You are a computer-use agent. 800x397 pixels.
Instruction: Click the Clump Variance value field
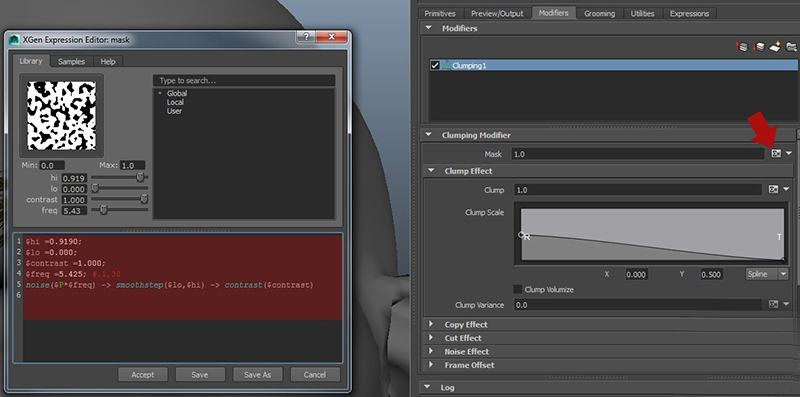(x=638, y=305)
